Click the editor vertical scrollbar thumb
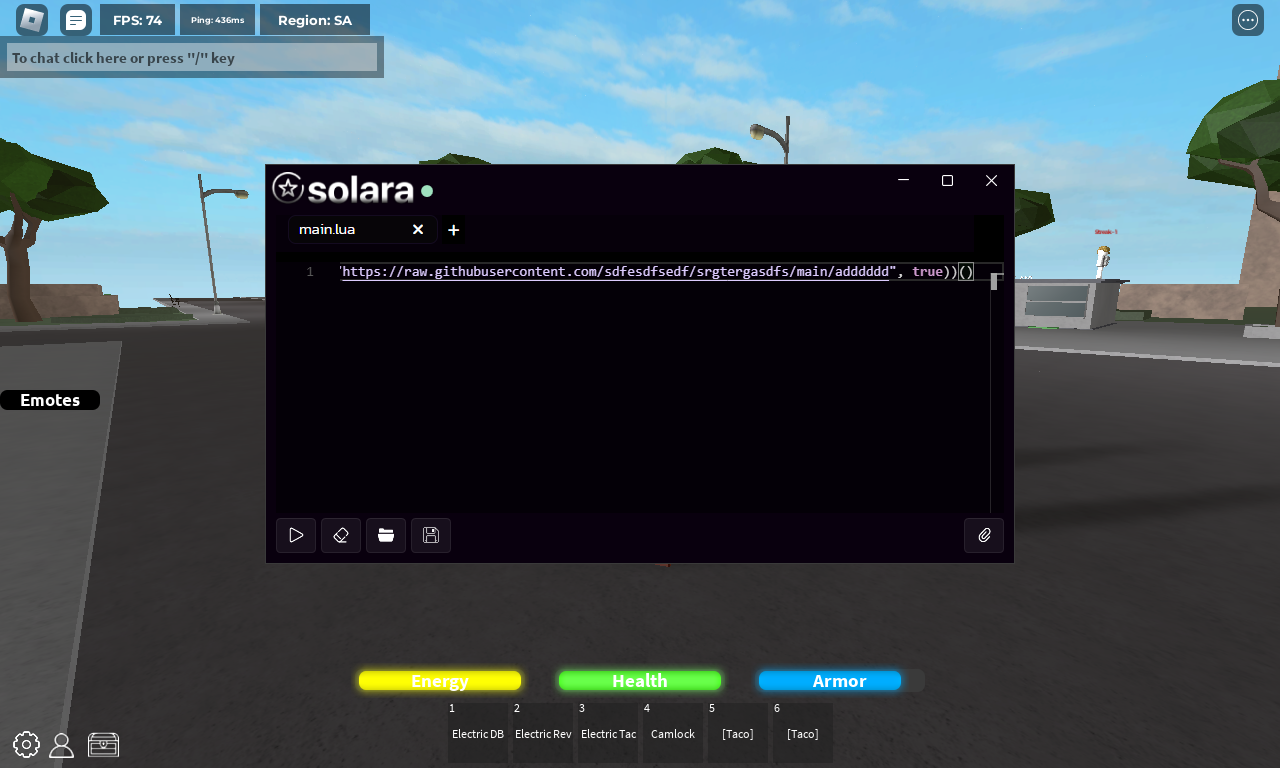Image resolution: width=1280 pixels, height=768 pixels. tap(995, 281)
